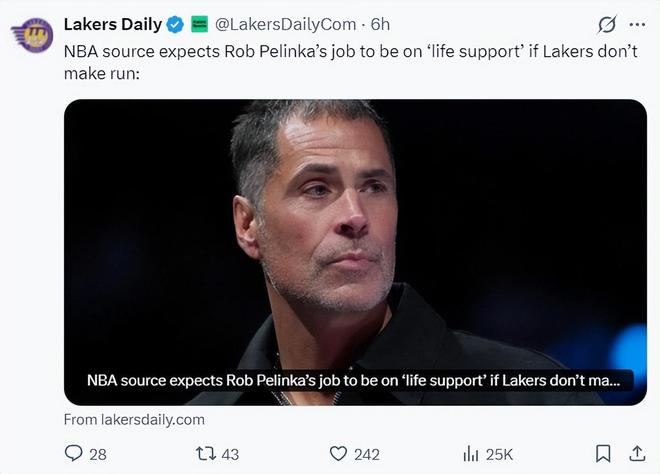The width and height of the screenshot is (660, 474).
Task: Expand the three-dot More options menu
Action: tap(636, 24)
